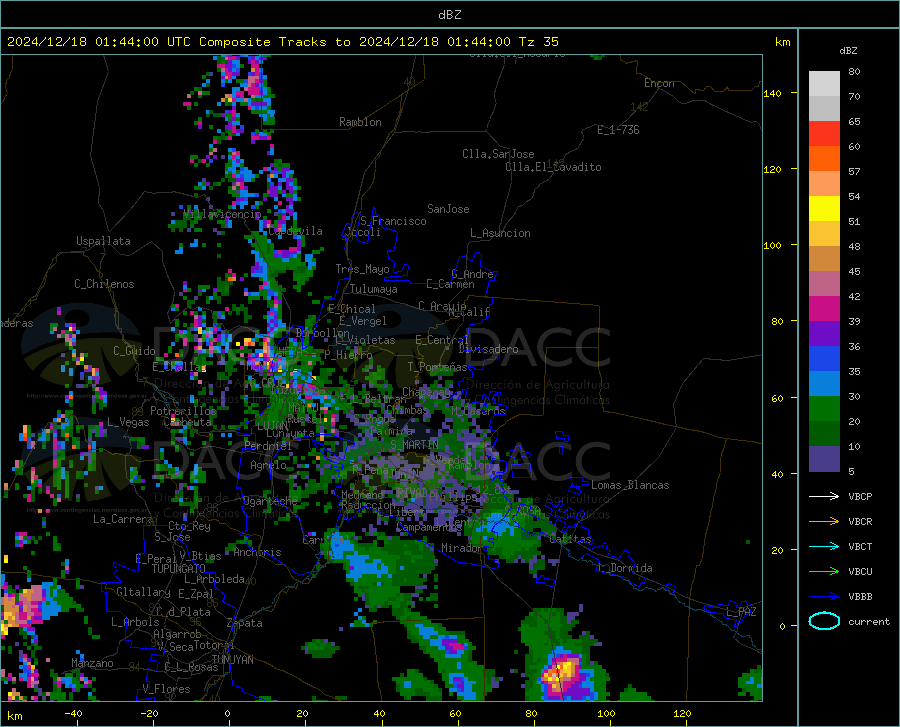
Task: Click the Manzano label
Action: 92,663
